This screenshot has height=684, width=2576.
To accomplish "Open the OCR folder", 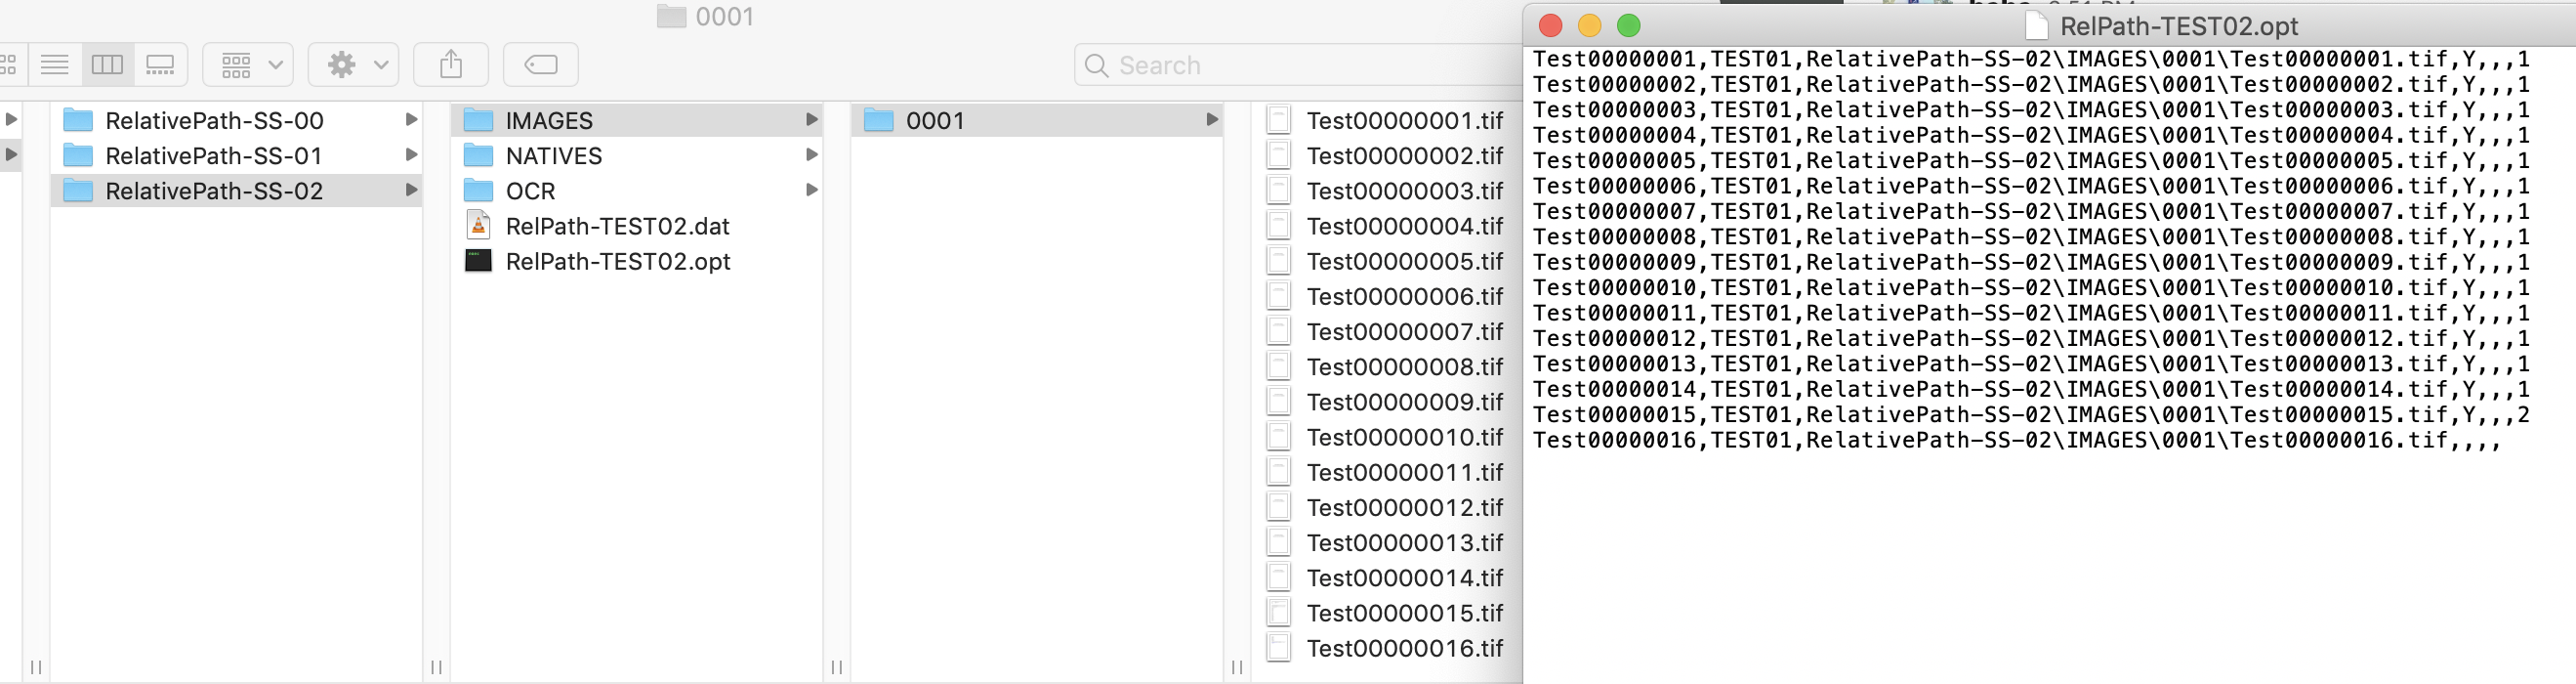I will coord(637,190).
